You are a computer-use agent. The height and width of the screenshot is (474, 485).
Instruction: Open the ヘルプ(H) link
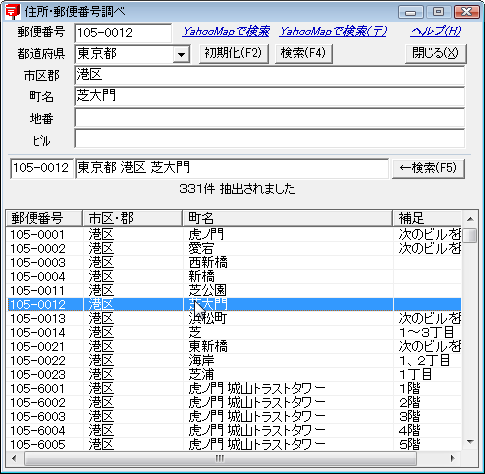(x=435, y=31)
